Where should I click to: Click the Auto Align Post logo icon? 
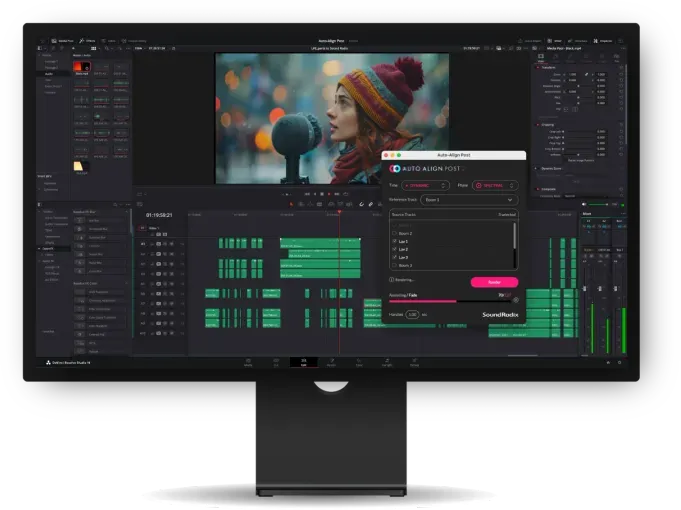pyautogui.click(x=395, y=169)
